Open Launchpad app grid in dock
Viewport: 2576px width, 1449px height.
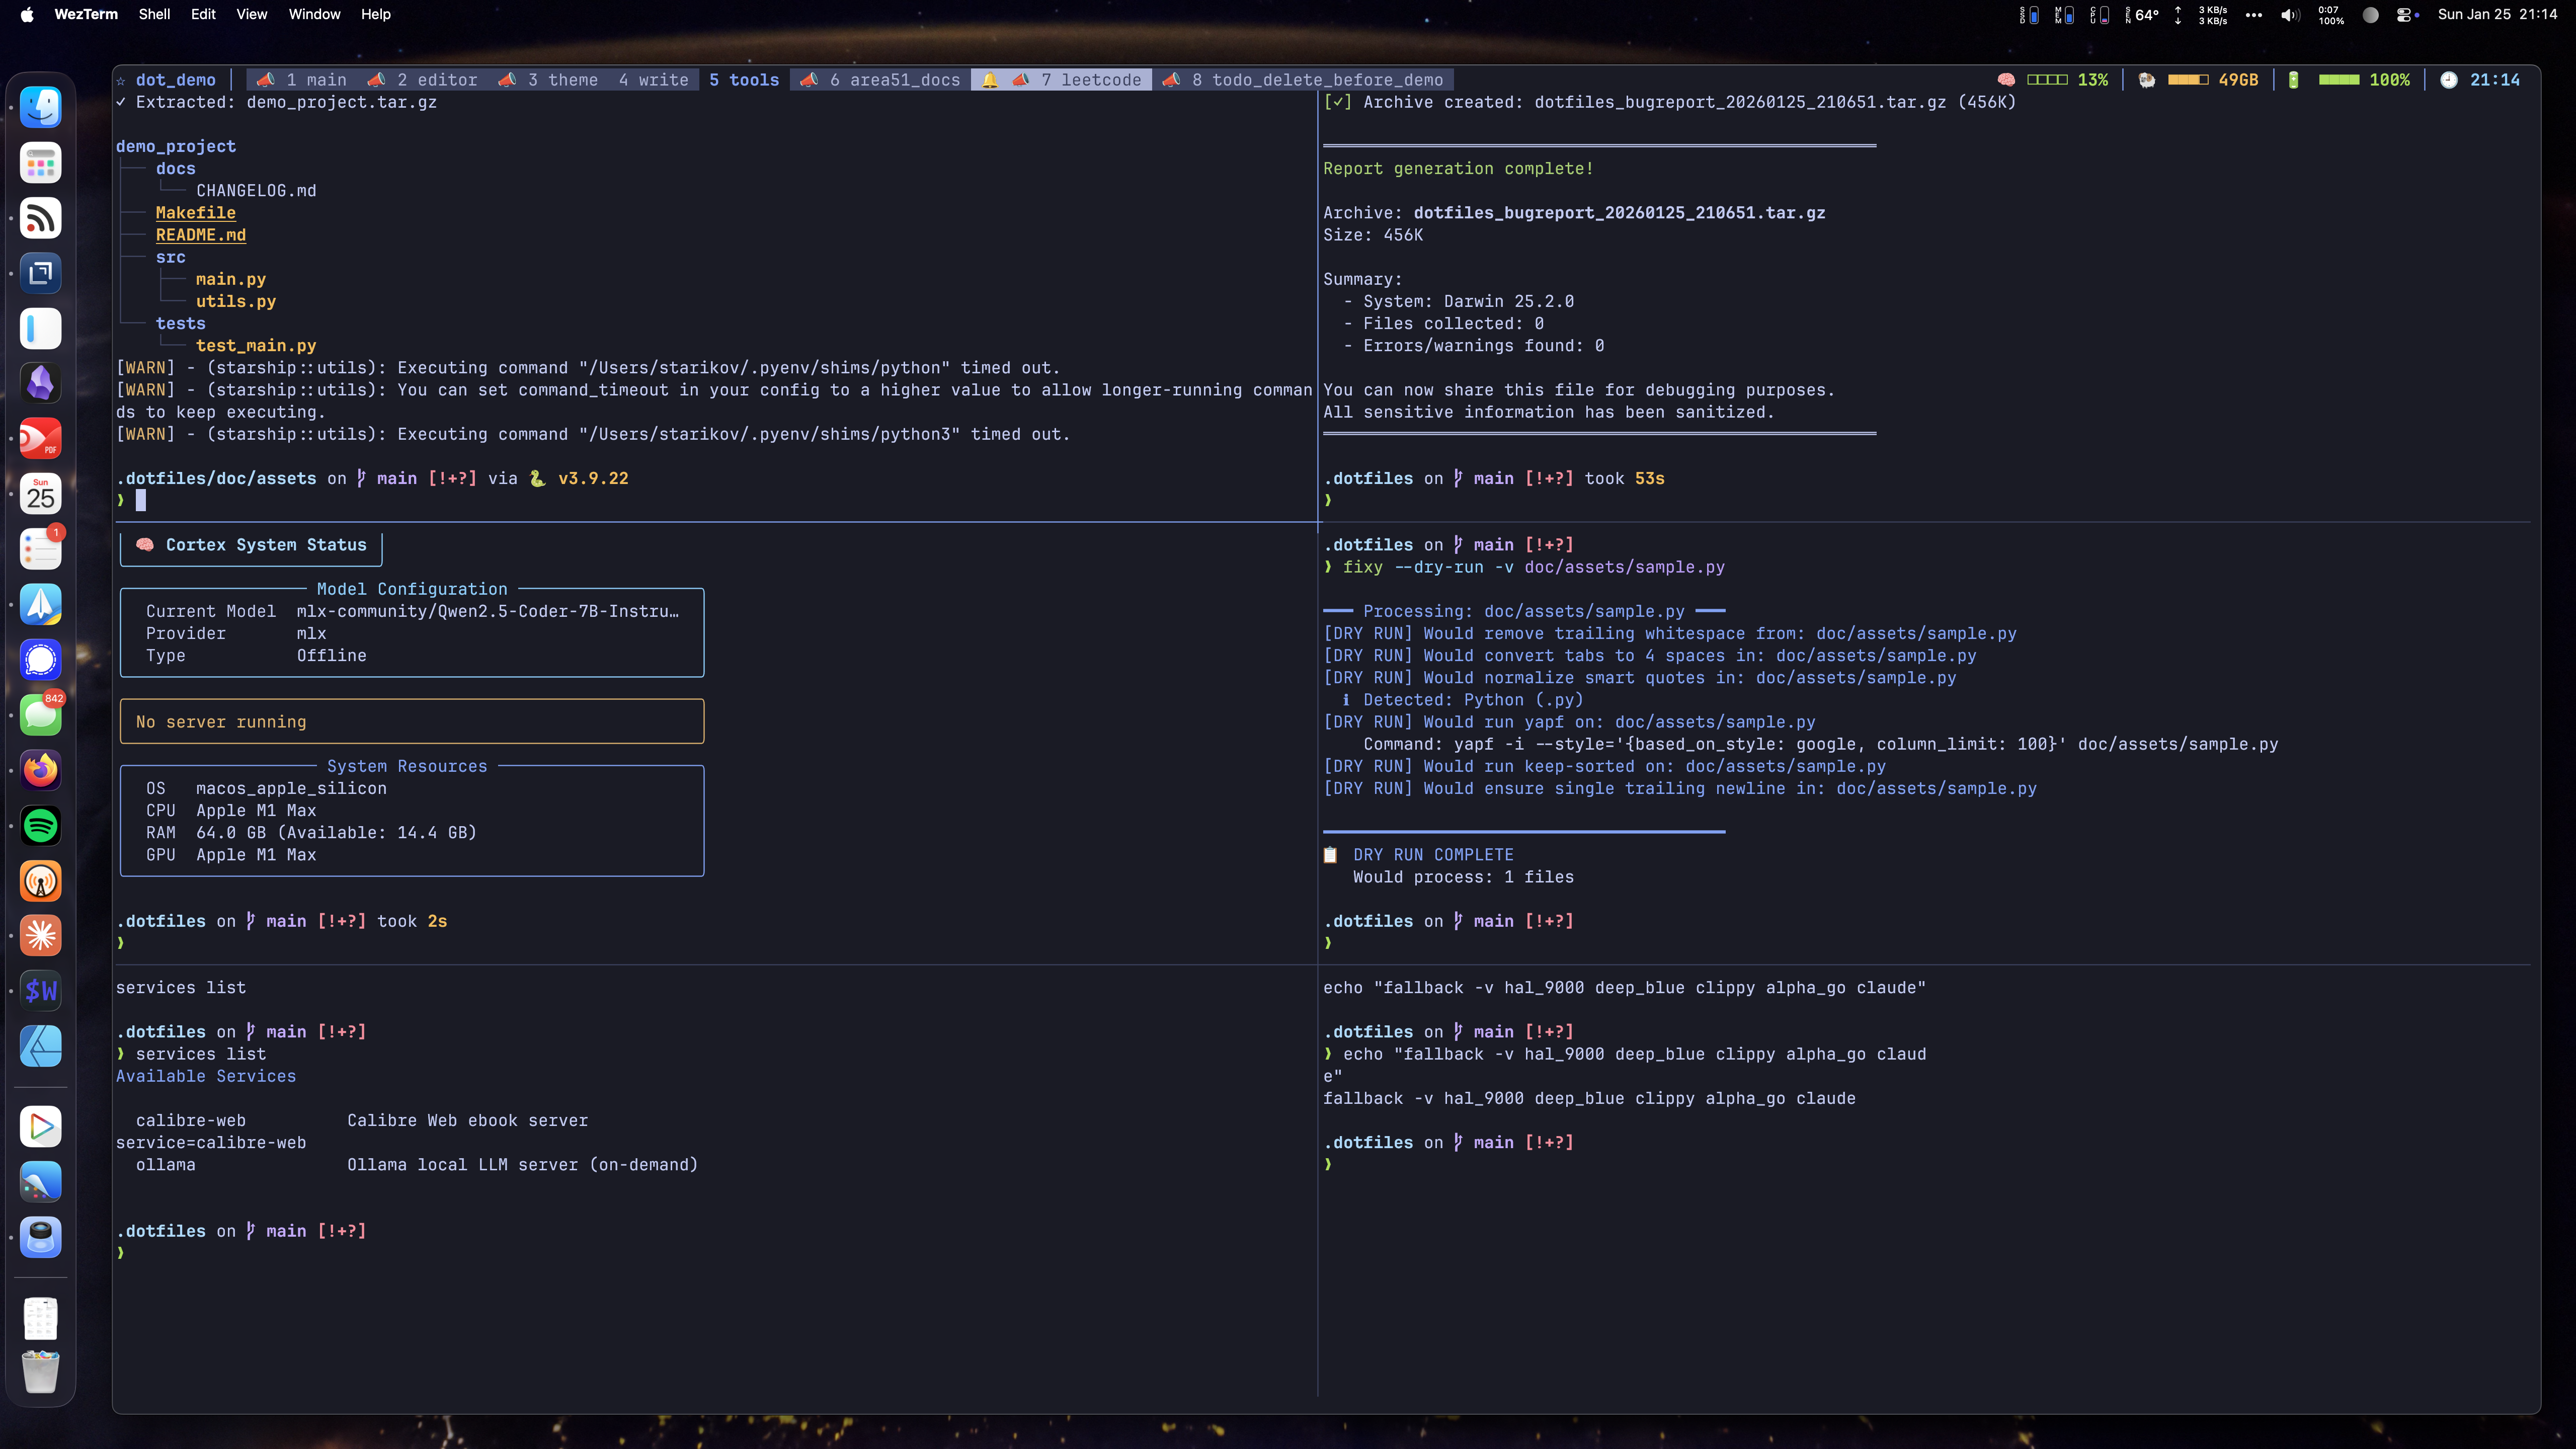[x=41, y=163]
